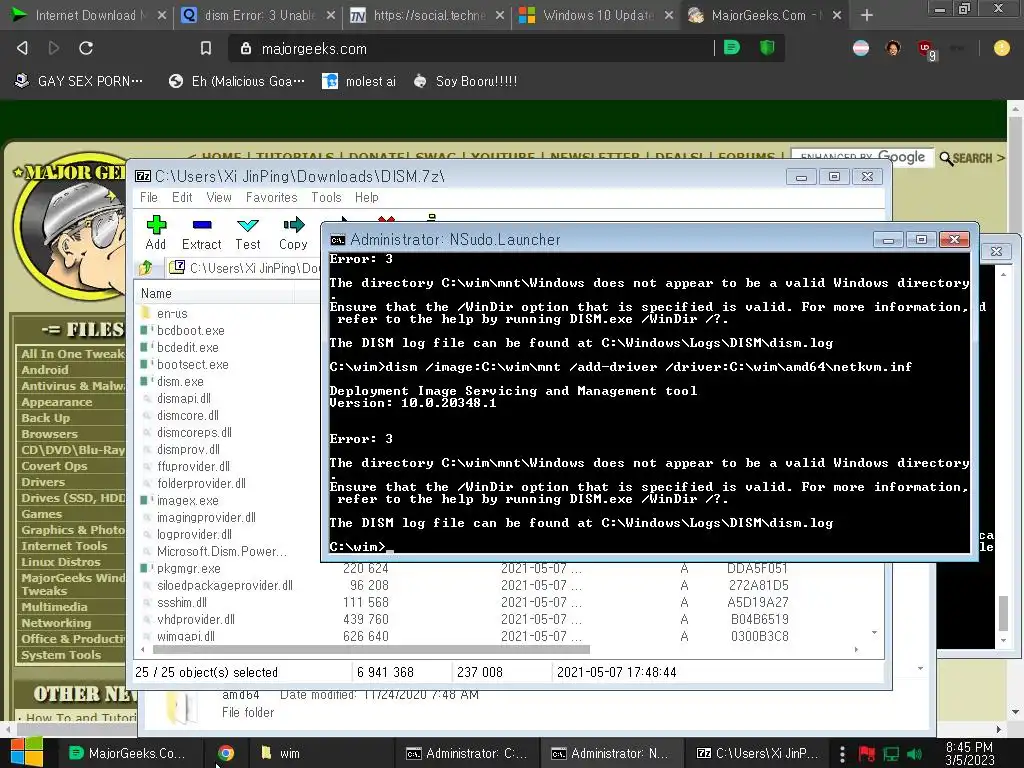
Task: Open the Linux Distros category on MajorGeeks
Action: (x=61, y=562)
